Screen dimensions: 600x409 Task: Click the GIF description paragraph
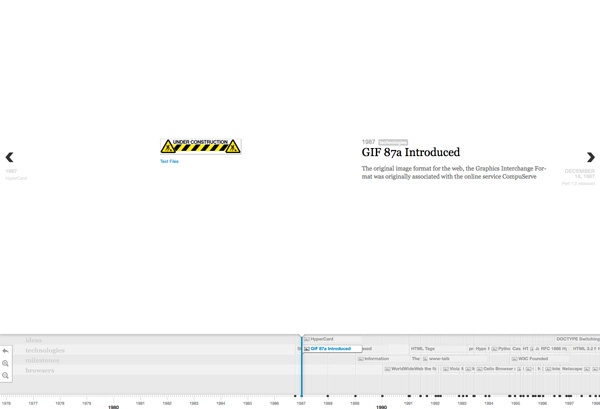click(454, 173)
